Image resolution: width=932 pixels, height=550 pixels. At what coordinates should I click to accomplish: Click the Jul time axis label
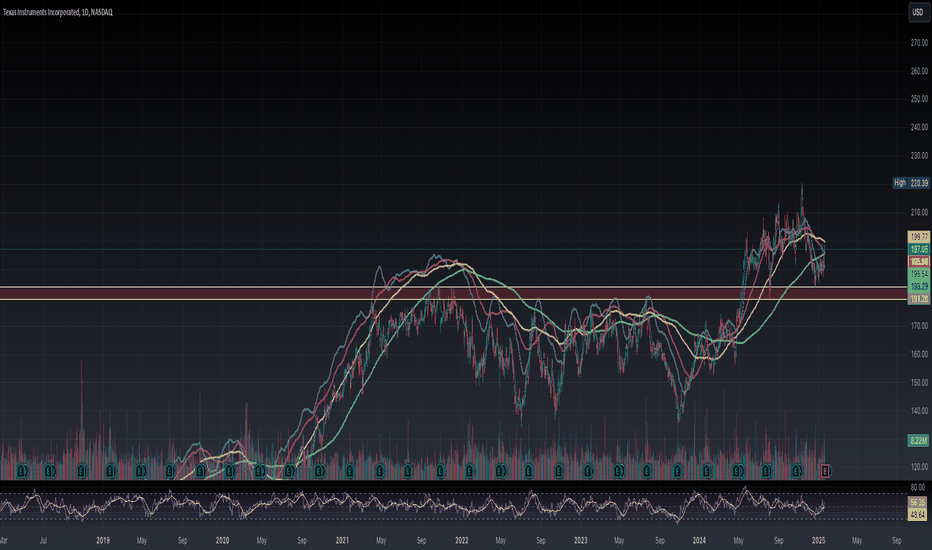click(x=43, y=540)
